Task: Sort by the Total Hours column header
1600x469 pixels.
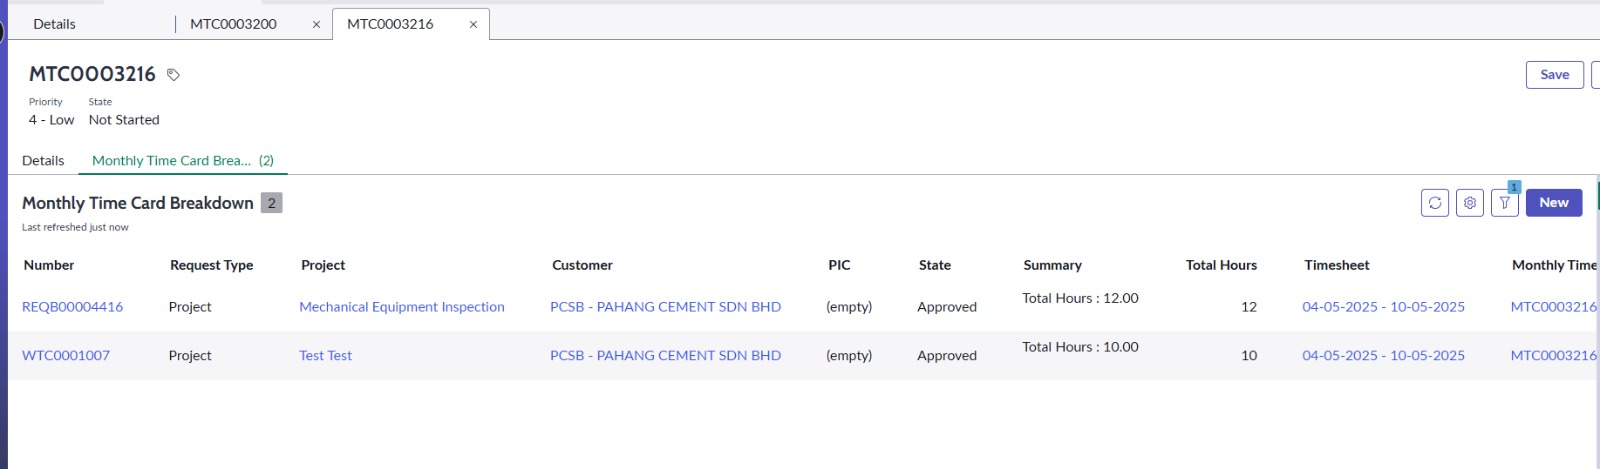Action: [x=1220, y=265]
